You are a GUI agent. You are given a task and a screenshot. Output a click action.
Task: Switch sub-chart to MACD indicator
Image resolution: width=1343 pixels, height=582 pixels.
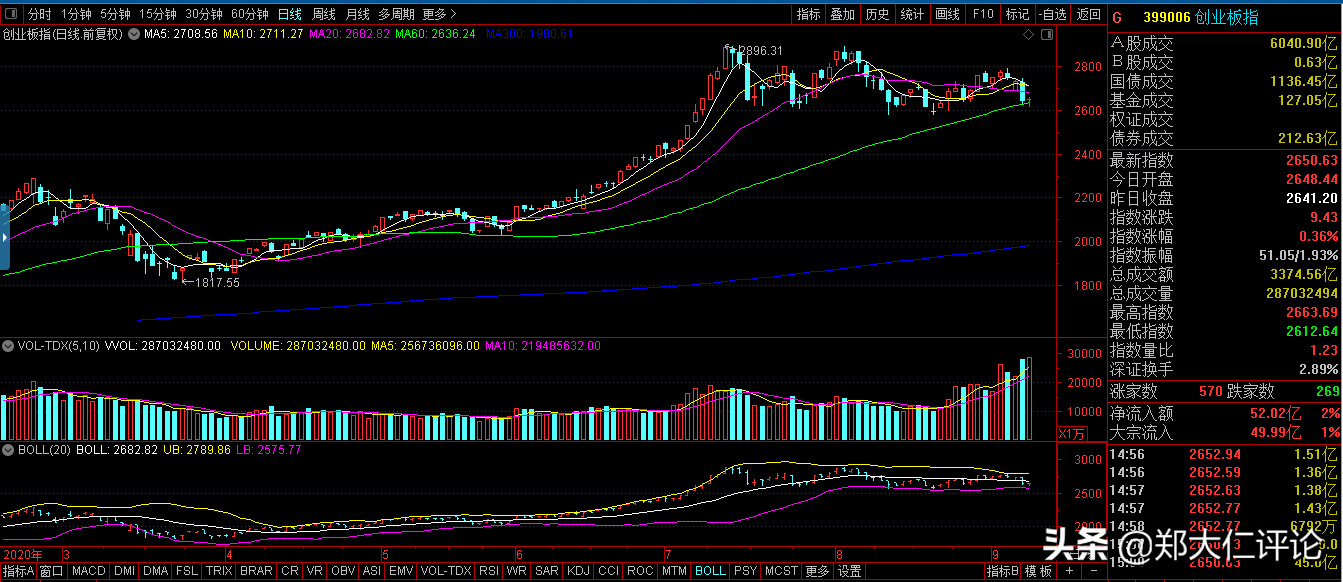89,571
